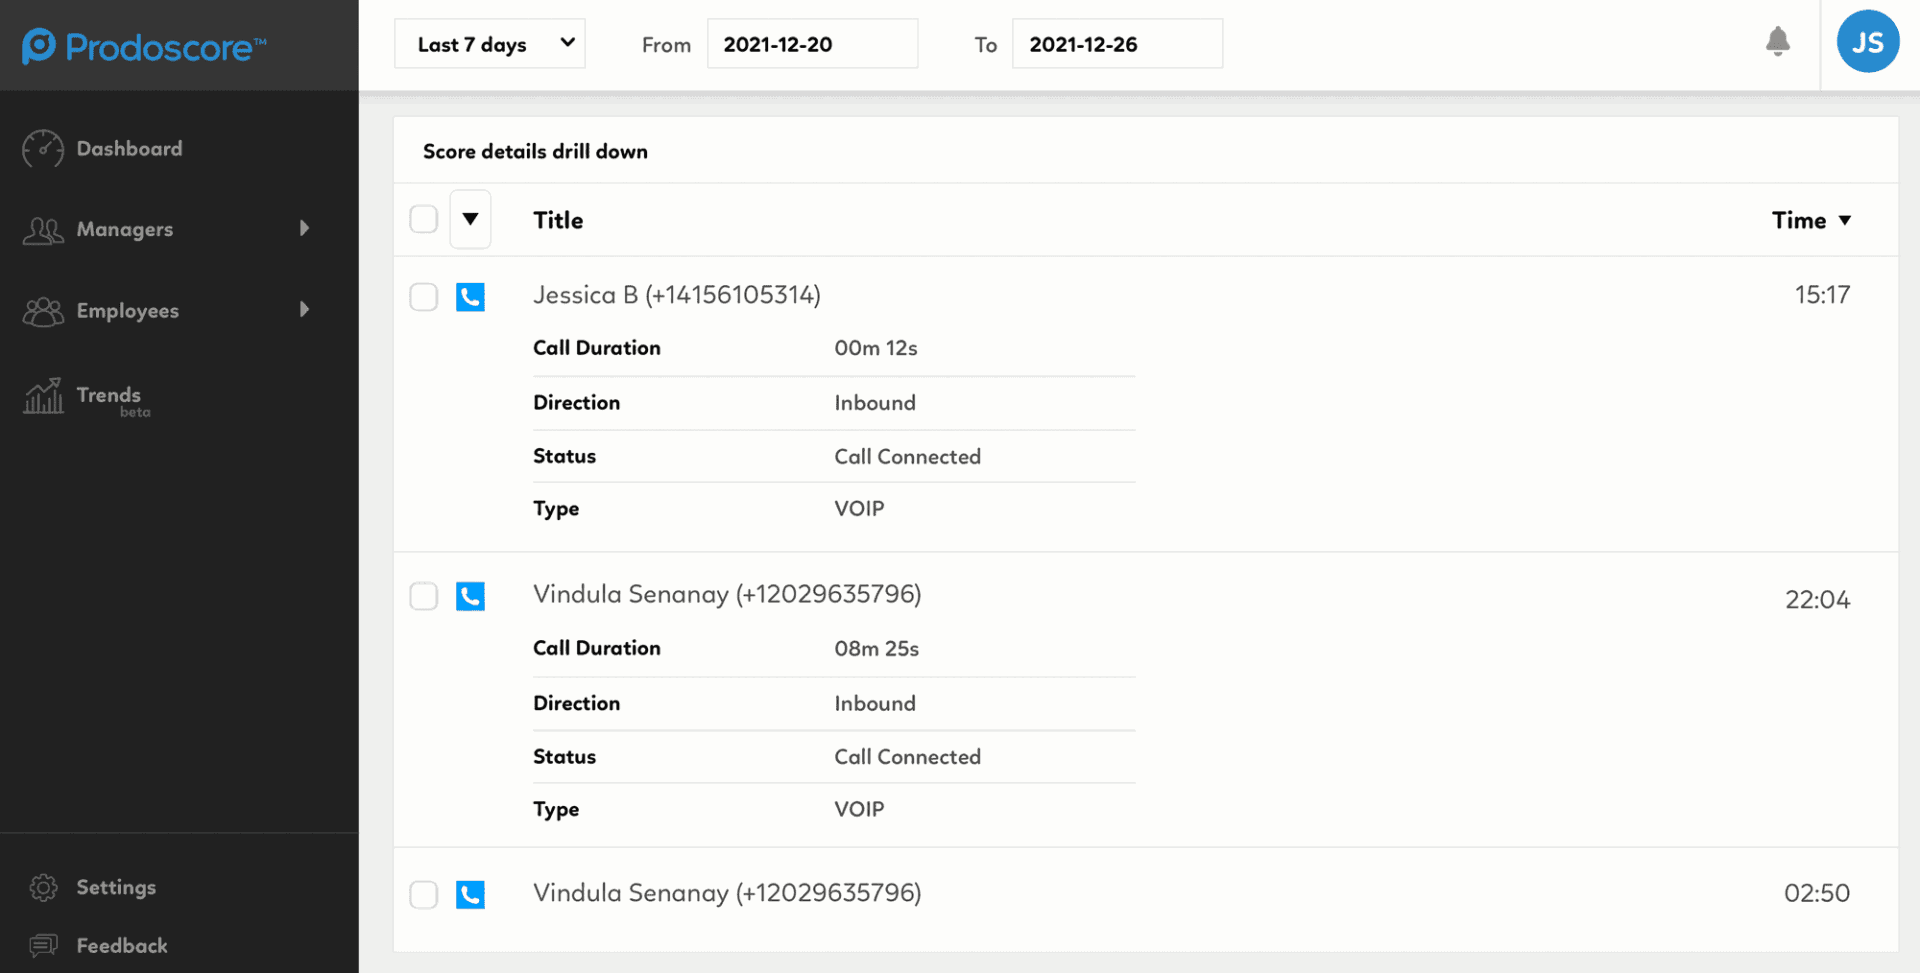Check the Vindula Senanay 02:50 row checkbox
The height and width of the screenshot is (973, 1920).
coord(424,894)
